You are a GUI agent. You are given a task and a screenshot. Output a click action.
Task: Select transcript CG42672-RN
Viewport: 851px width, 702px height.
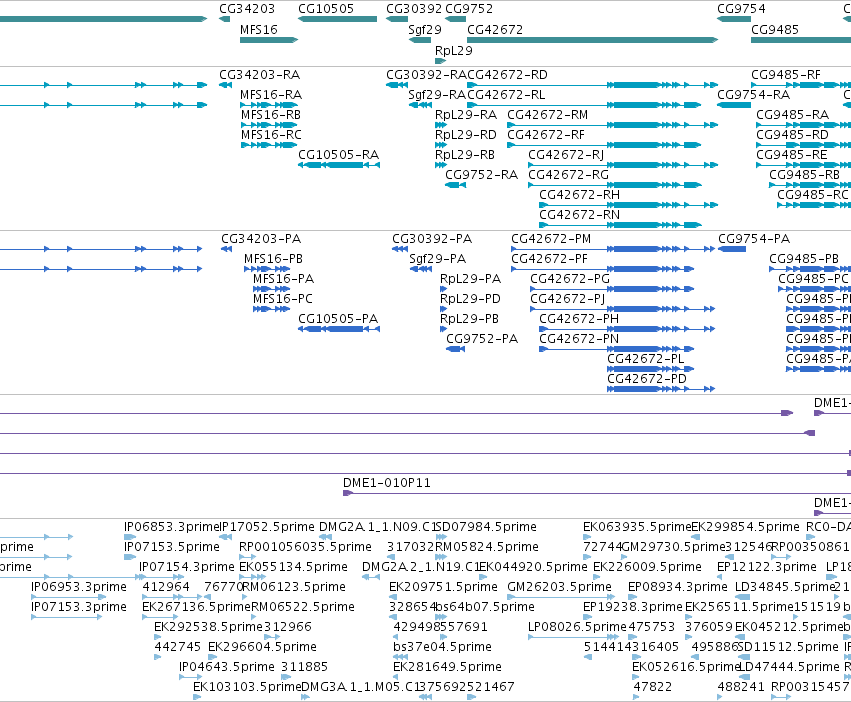[x=579, y=214]
